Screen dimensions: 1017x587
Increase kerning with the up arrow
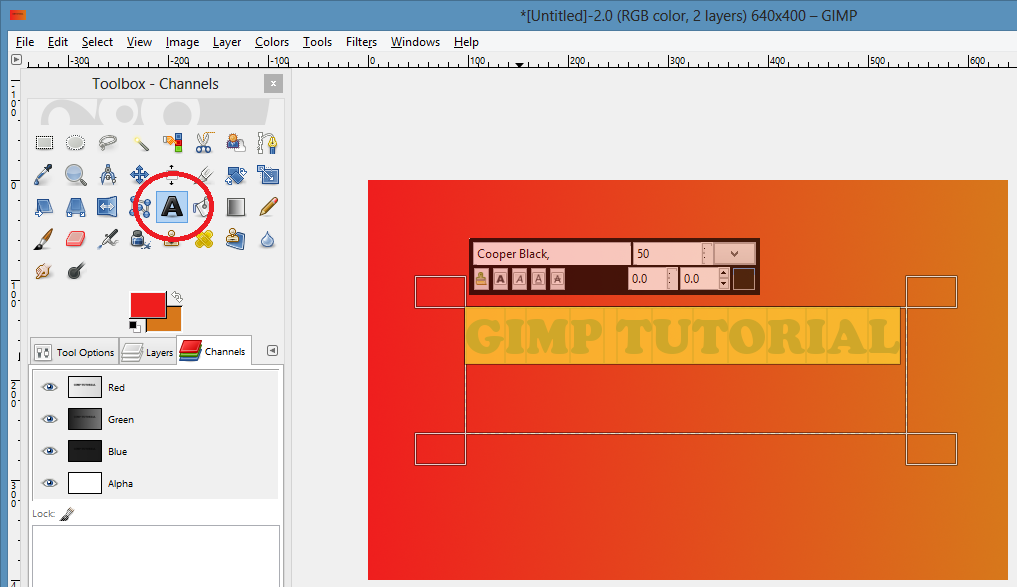[x=724, y=274]
